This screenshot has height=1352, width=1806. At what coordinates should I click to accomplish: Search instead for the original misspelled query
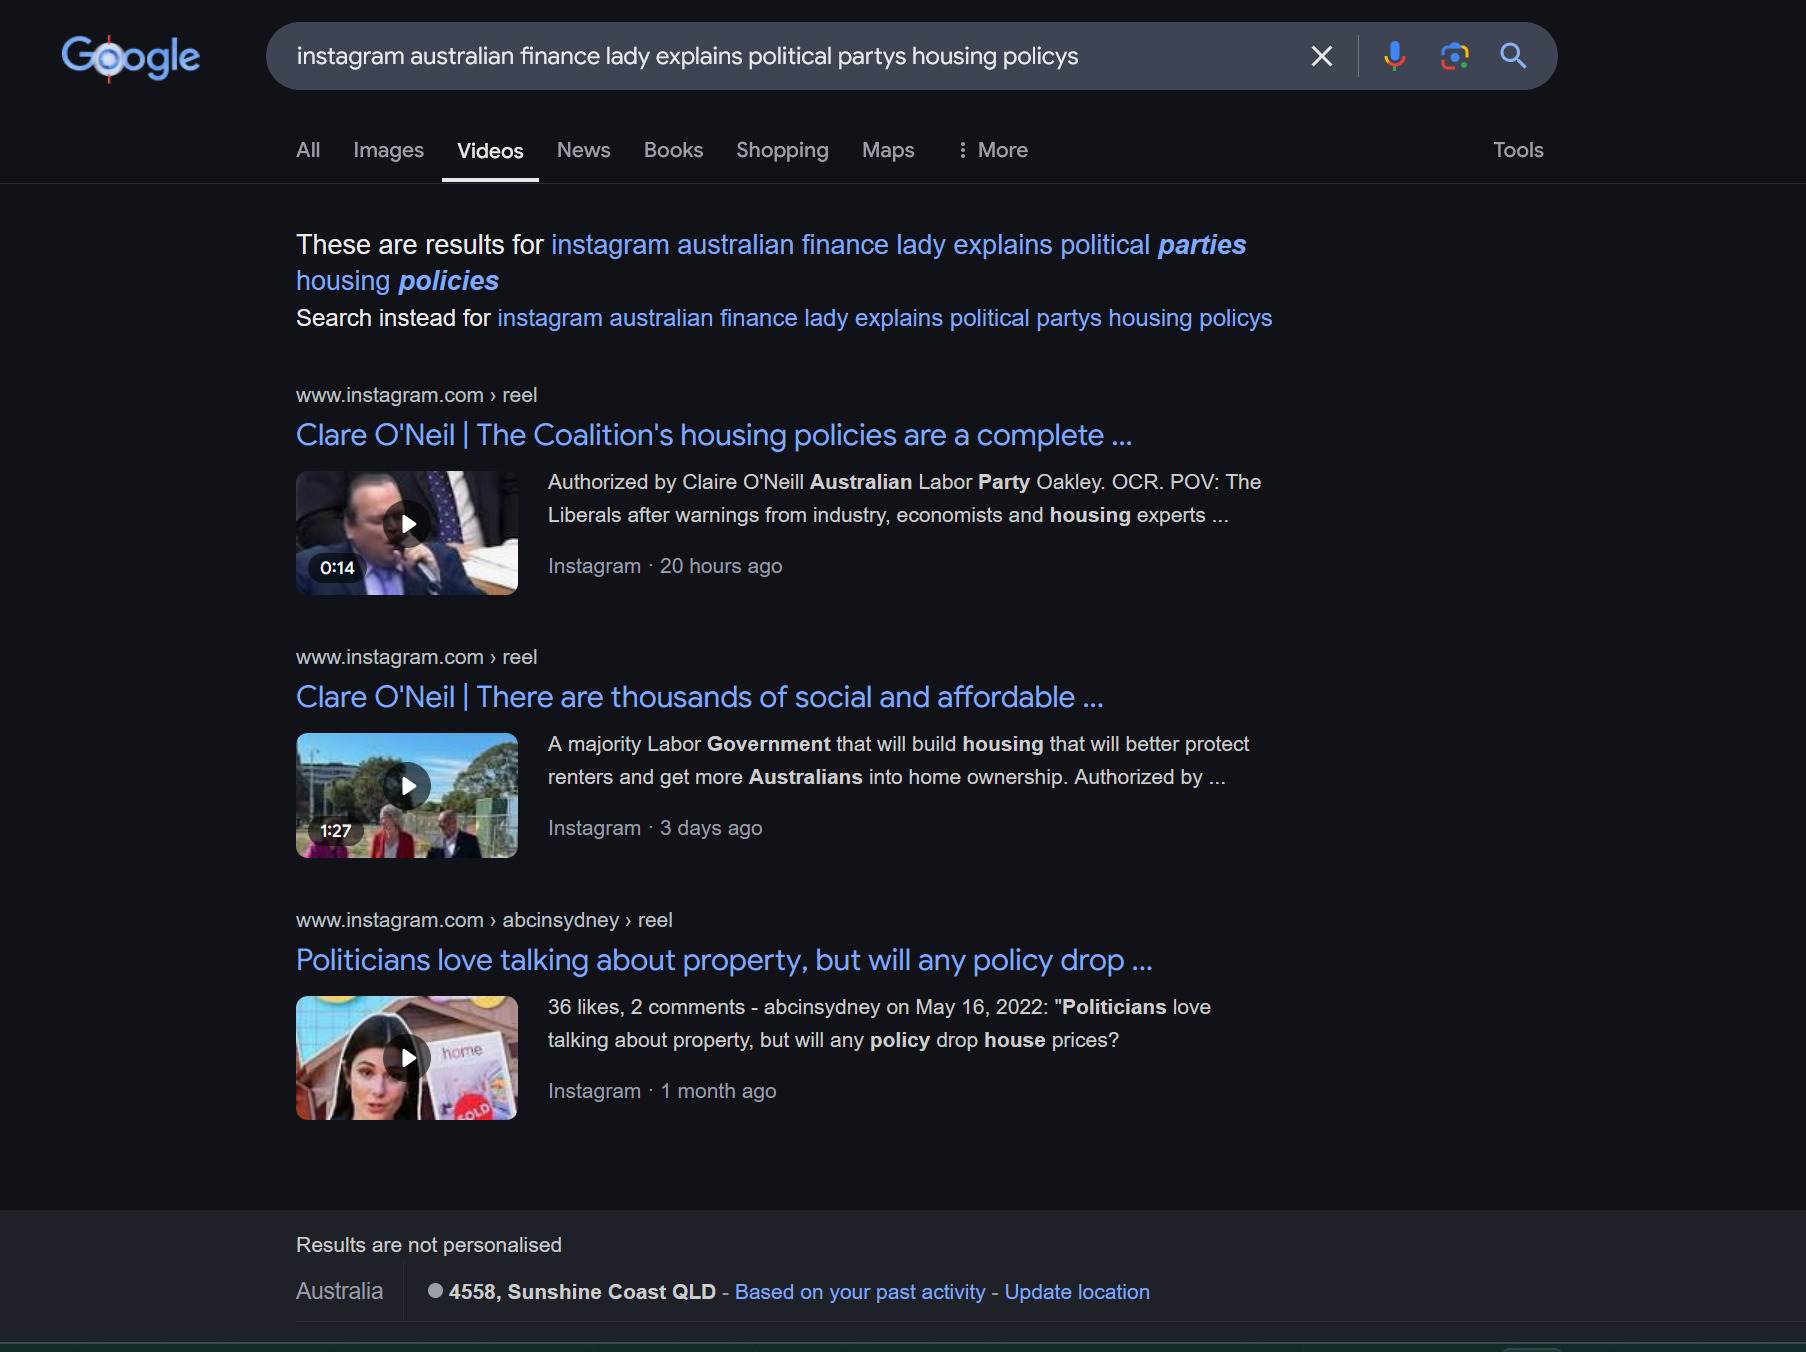(884, 318)
